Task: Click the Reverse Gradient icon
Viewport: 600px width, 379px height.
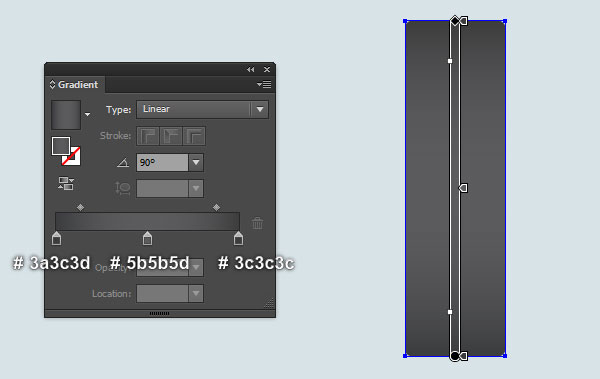Action: [x=66, y=183]
